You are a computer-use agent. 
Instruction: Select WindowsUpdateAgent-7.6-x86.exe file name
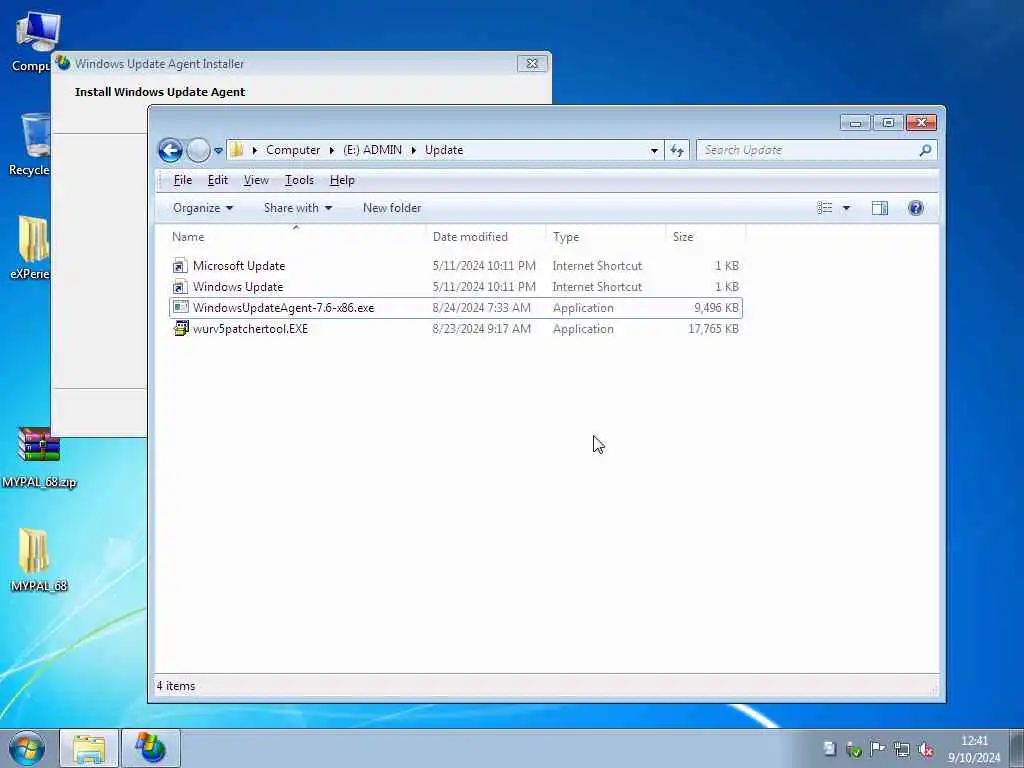point(283,308)
